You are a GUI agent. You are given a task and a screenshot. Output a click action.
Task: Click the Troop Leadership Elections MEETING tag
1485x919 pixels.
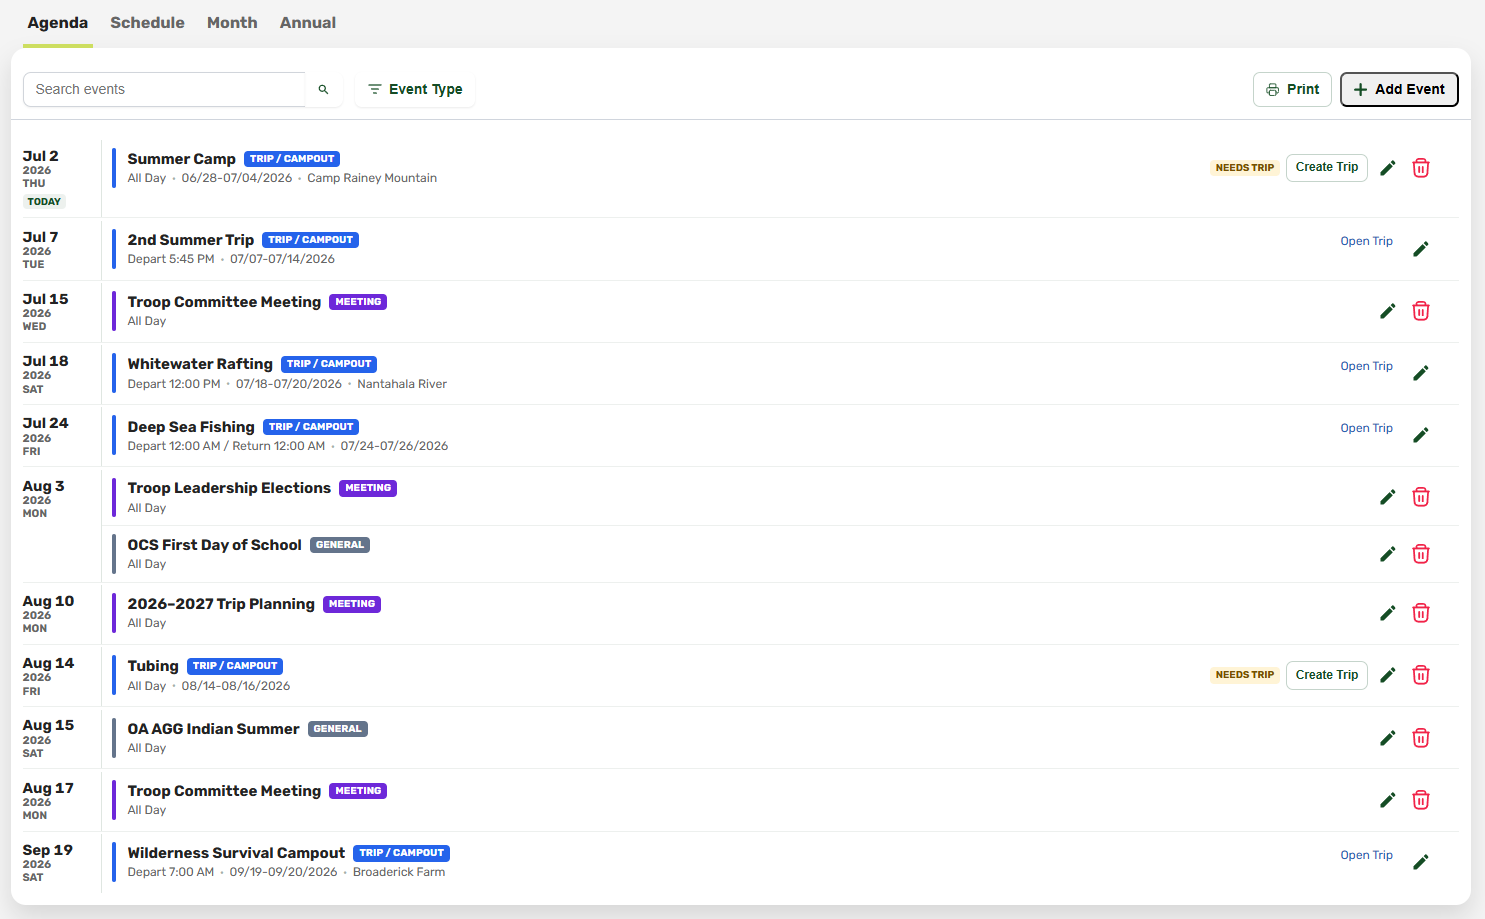[368, 488]
